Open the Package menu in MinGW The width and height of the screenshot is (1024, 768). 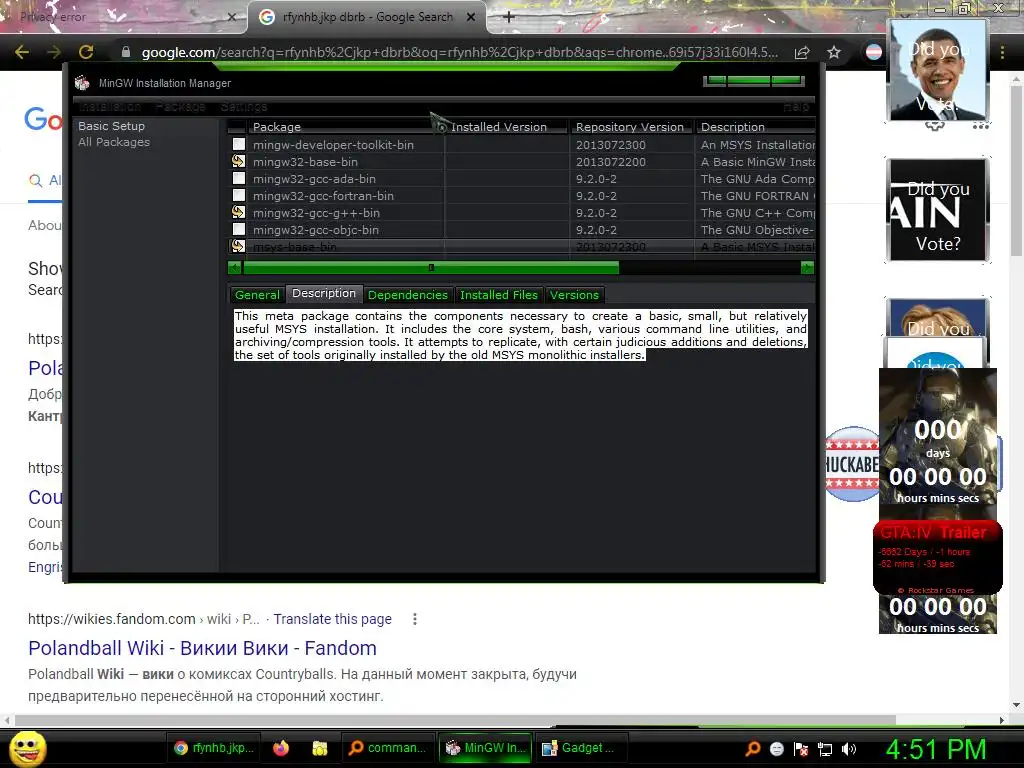click(180, 106)
